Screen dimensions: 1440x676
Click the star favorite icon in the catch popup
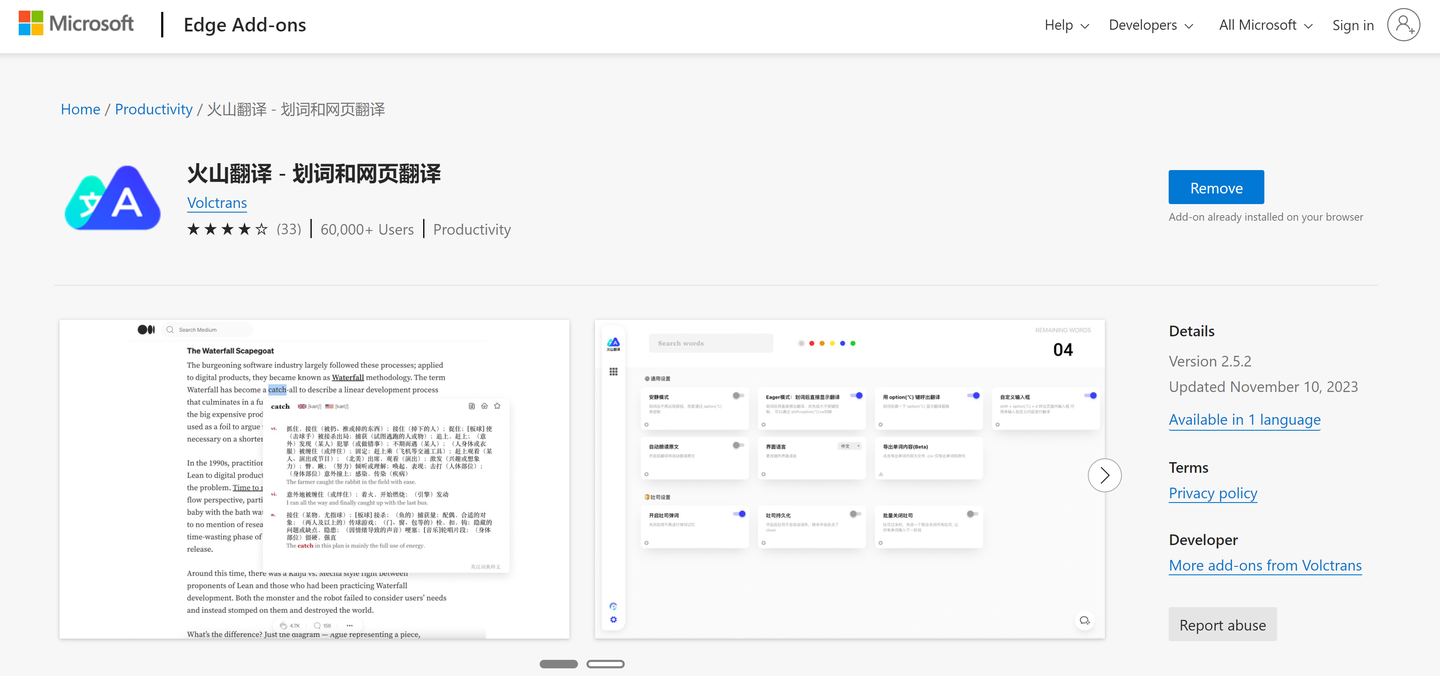point(497,406)
